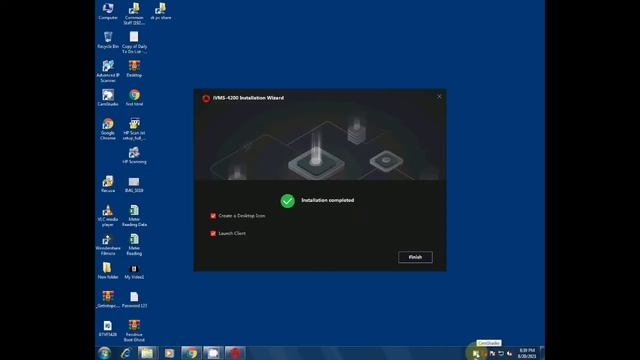Open the pc share folder shortcut
640x360 pixels.
coord(161,11)
